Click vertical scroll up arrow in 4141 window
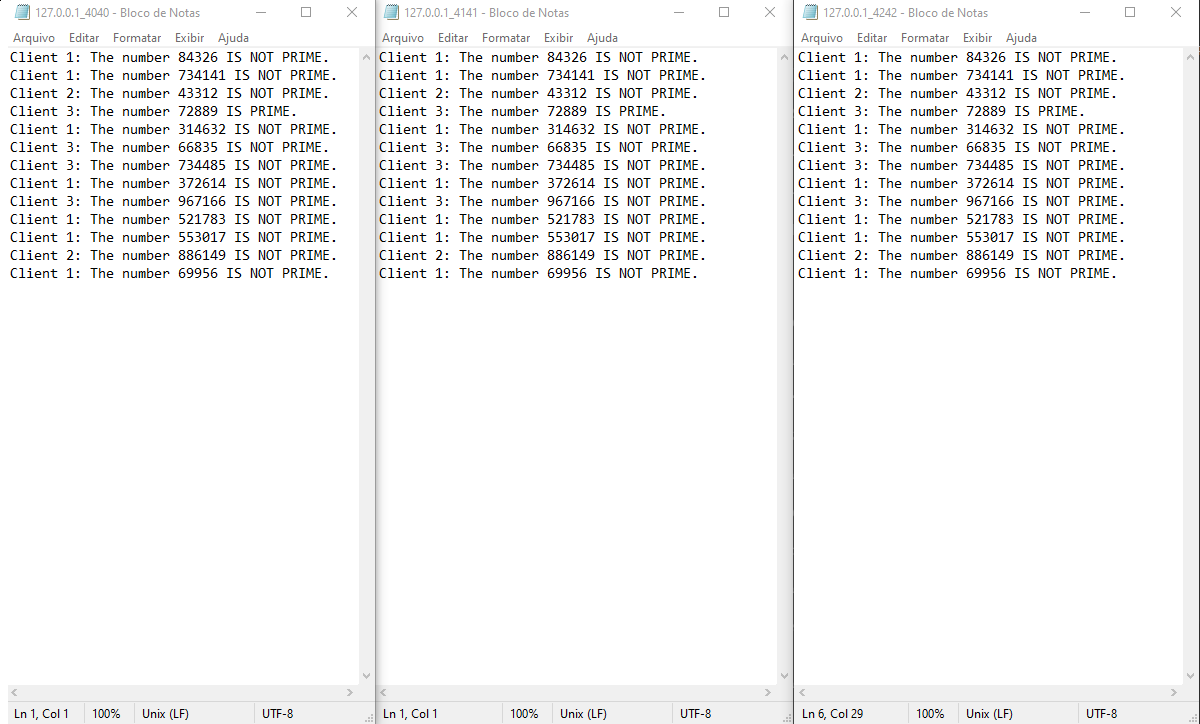 coord(784,56)
